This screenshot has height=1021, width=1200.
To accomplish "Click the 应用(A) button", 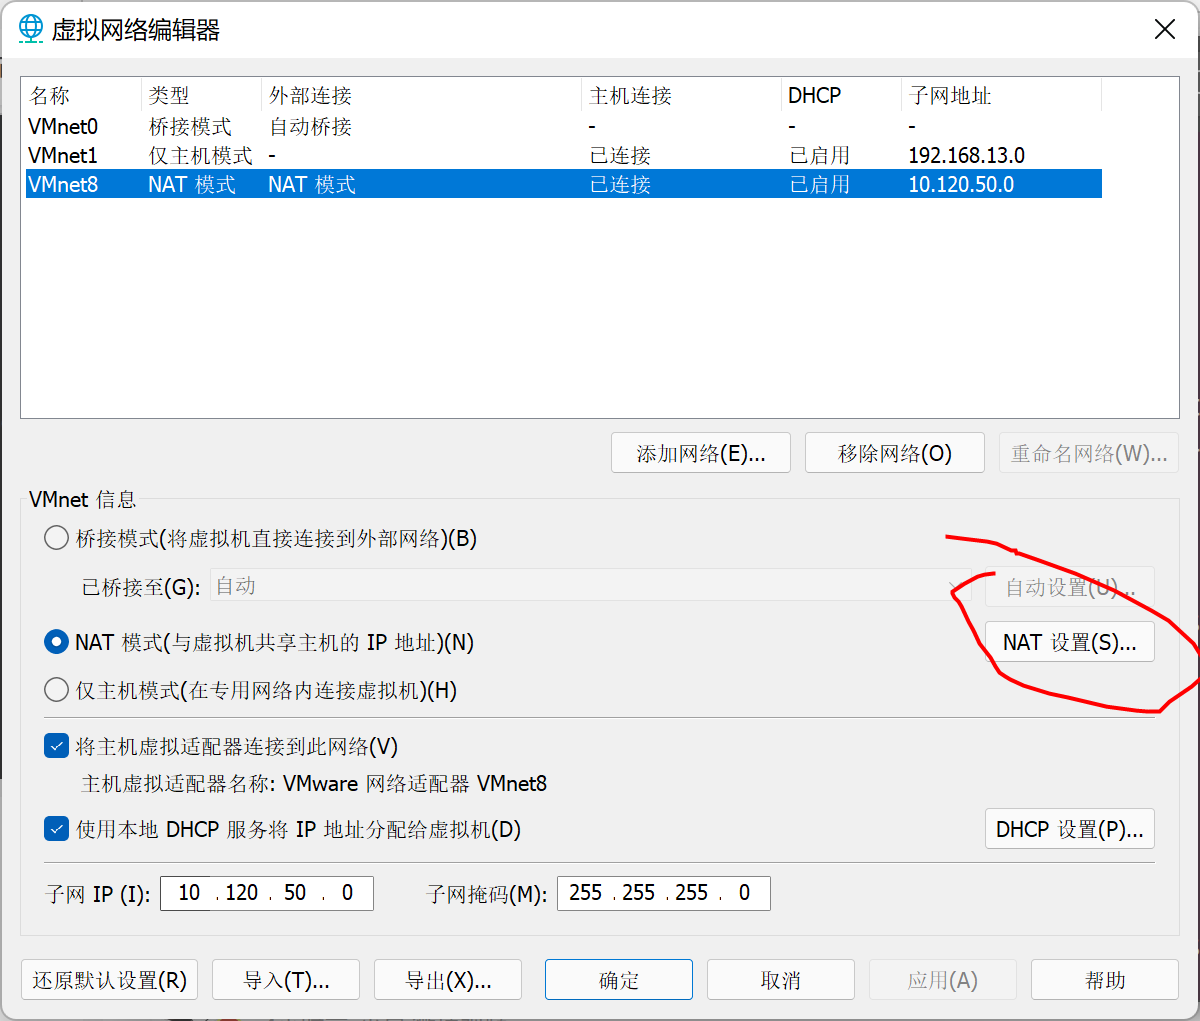I will click(x=943, y=980).
